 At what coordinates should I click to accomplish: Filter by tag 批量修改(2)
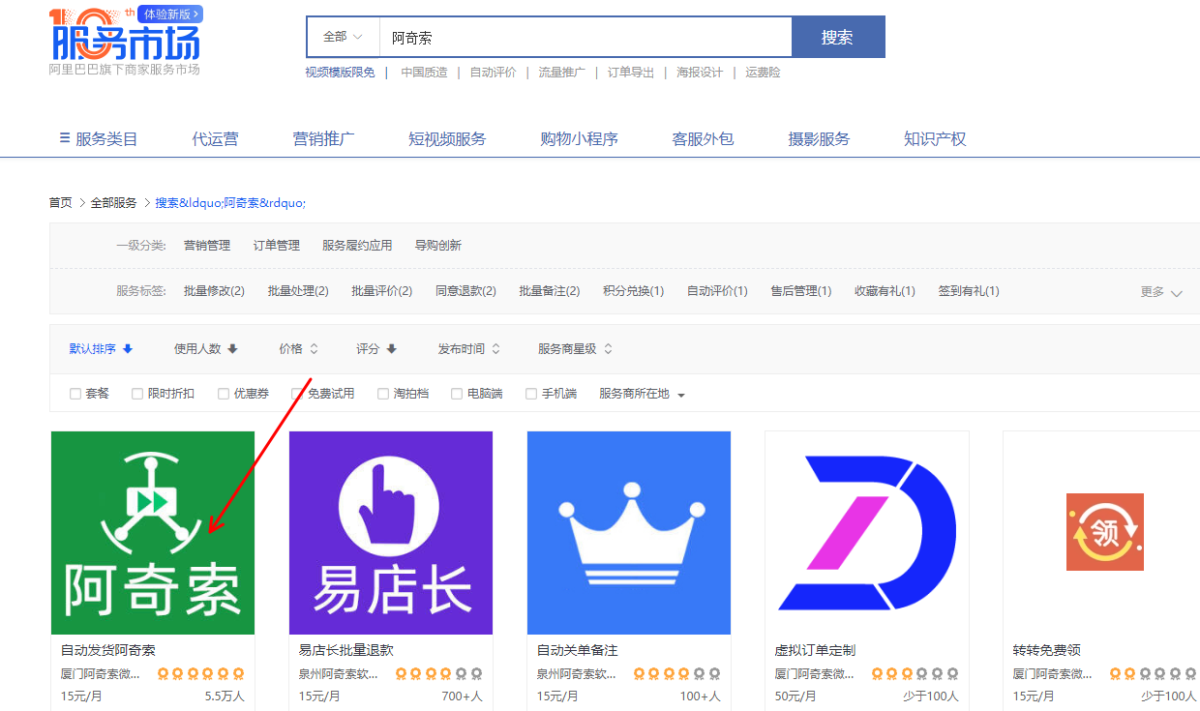click(214, 291)
